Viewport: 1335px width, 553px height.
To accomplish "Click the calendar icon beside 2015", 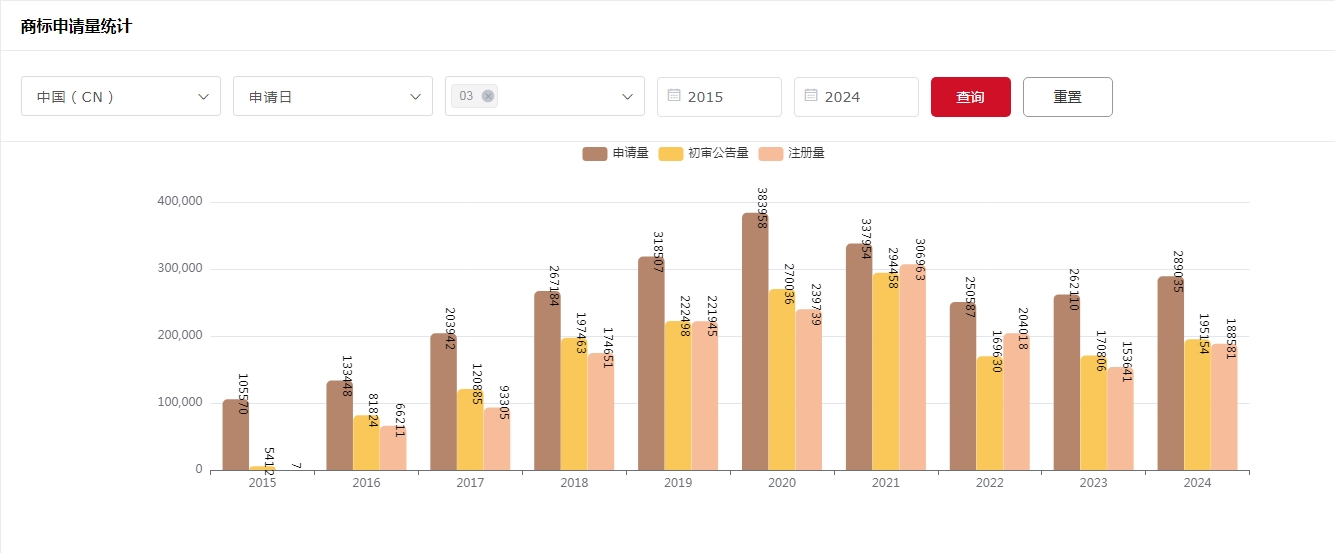I will 674,96.
